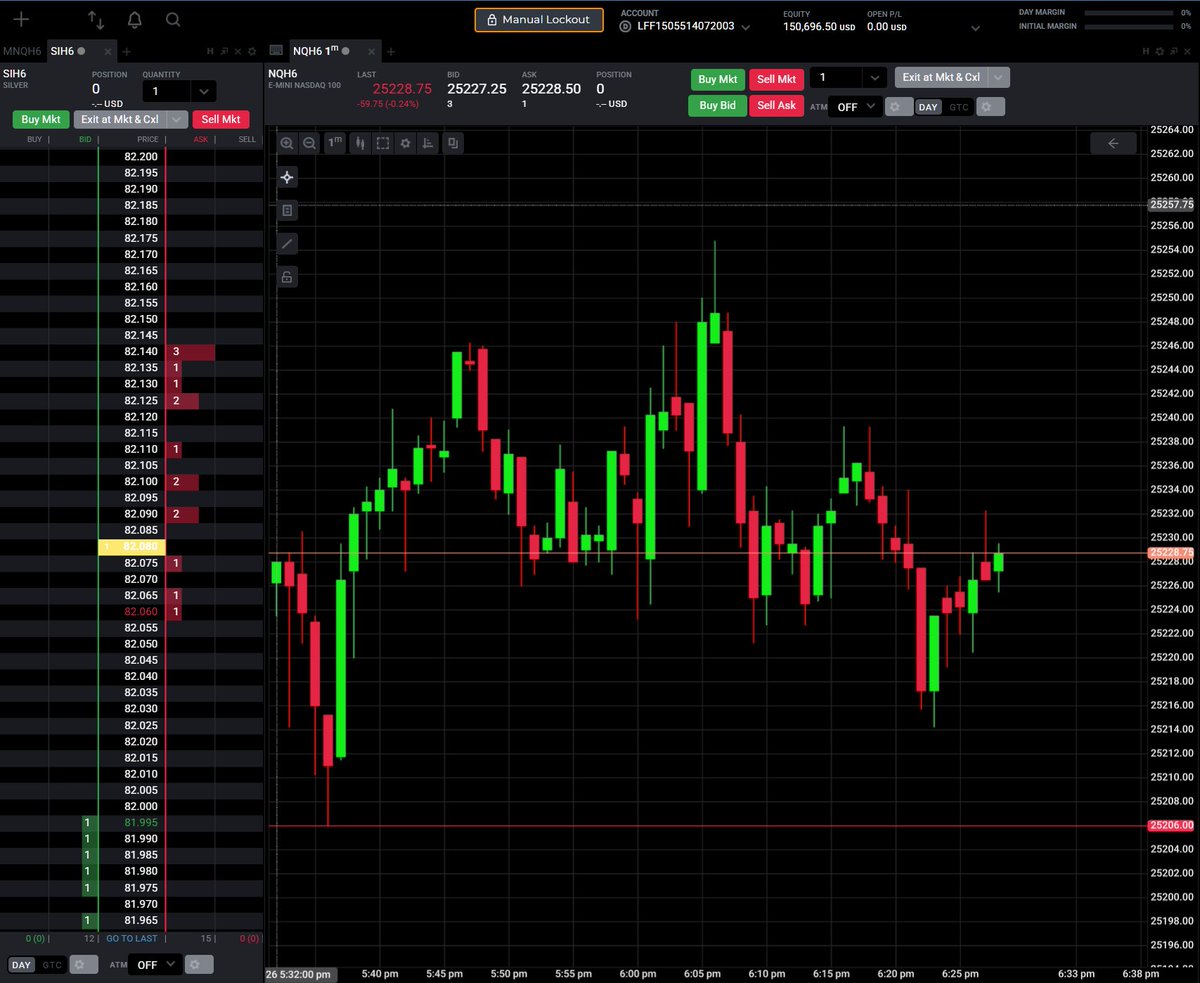Viewport: 1200px width, 983px height.
Task: Expand the chart Exit at Mkt & Cxl arrow
Action: coord(999,78)
